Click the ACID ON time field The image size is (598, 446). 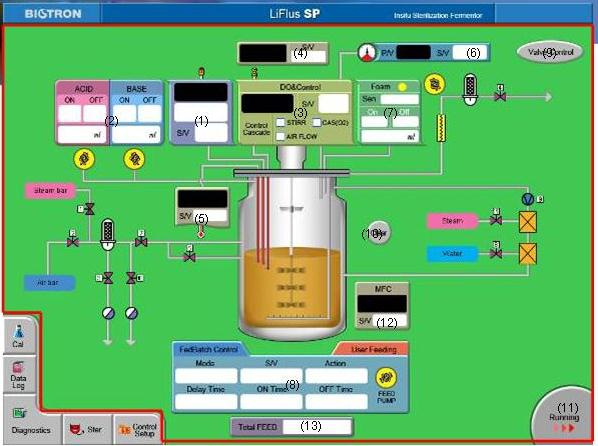[69, 113]
